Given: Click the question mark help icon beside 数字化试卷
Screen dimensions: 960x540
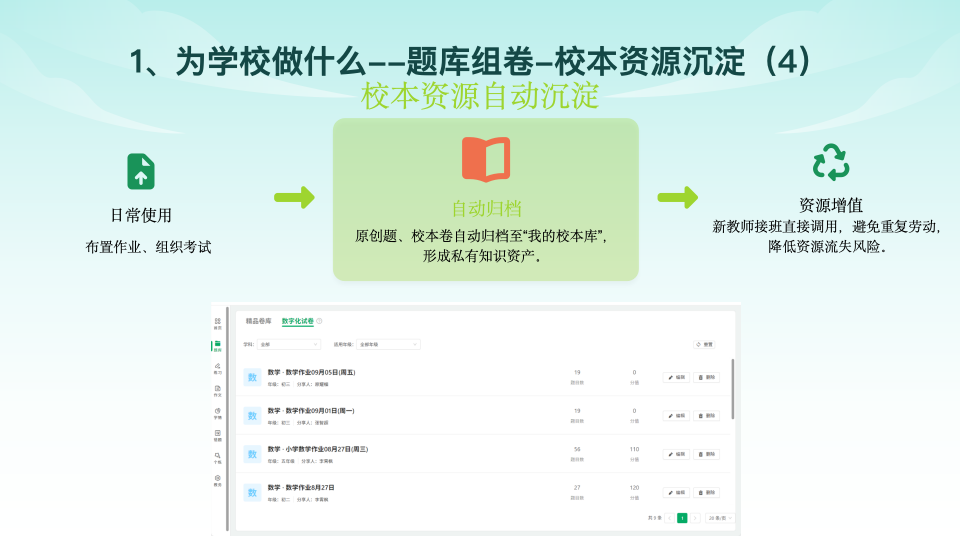Looking at the screenshot, I should pyautogui.click(x=319, y=321).
